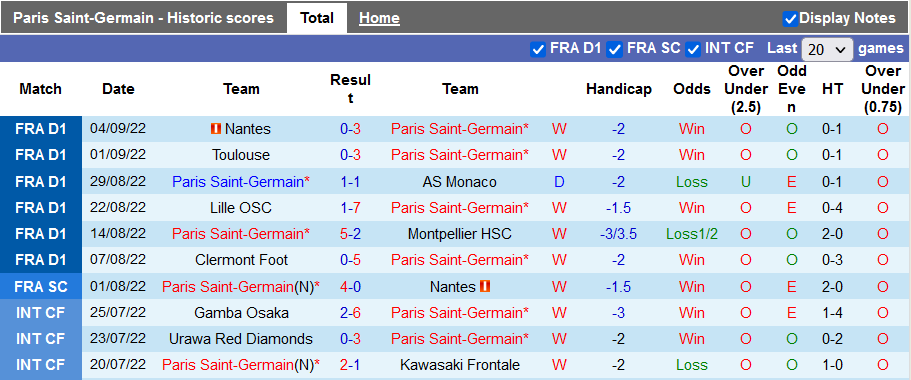Click the Clermont Foot team name
Screen dimensions: 911x380
241,260
